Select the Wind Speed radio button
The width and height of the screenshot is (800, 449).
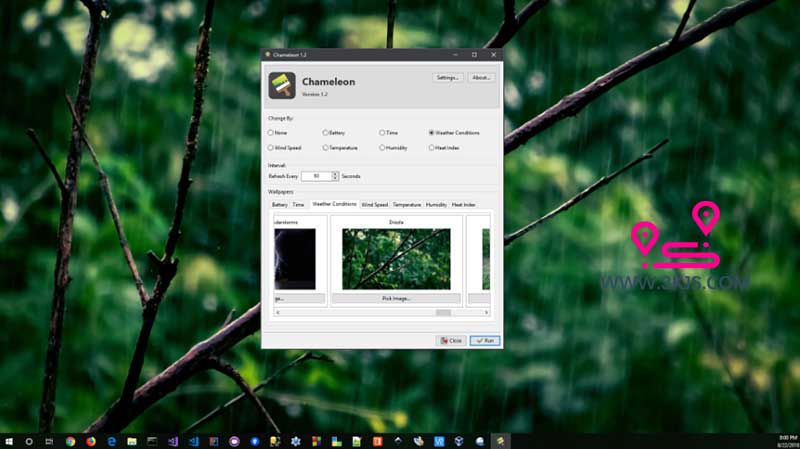click(271, 147)
